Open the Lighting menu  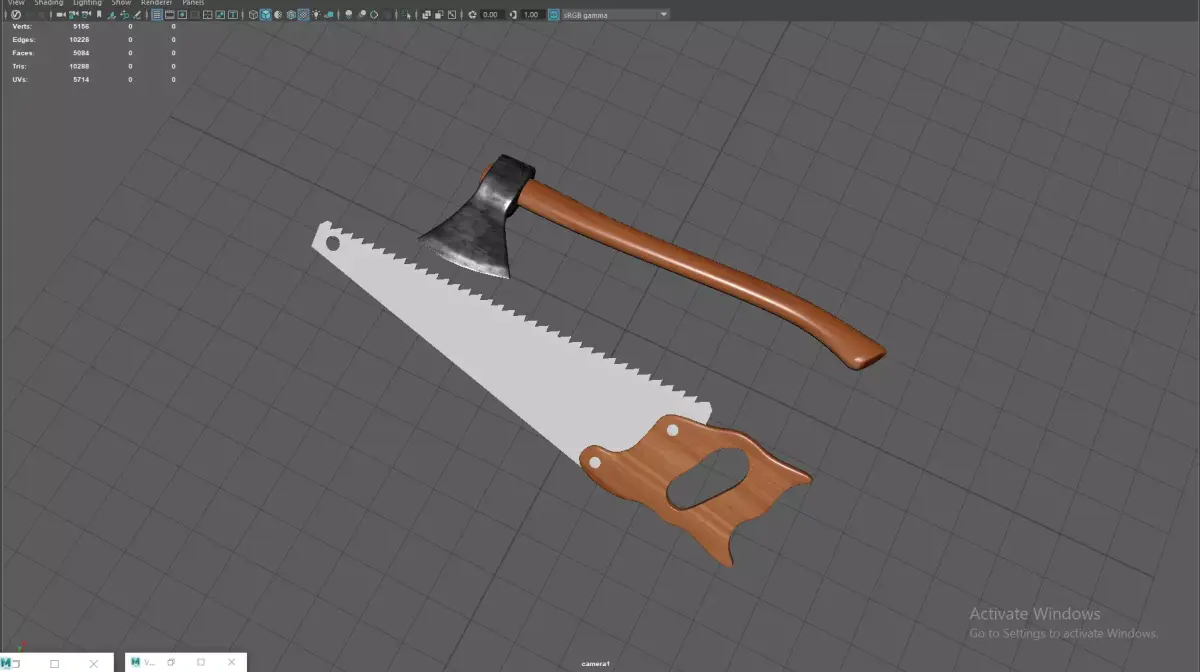(x=88, y=3)
